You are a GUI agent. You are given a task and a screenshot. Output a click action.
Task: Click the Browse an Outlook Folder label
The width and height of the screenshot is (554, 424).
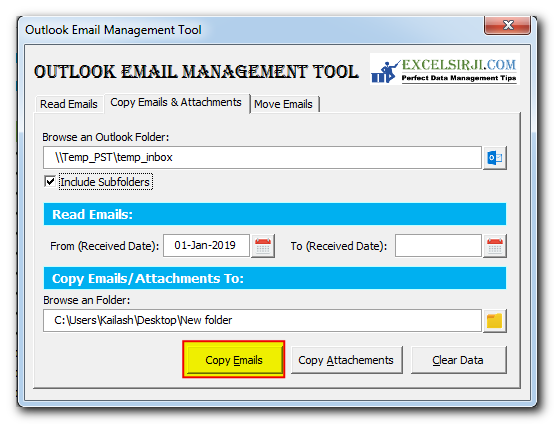[x=106, y=137]
